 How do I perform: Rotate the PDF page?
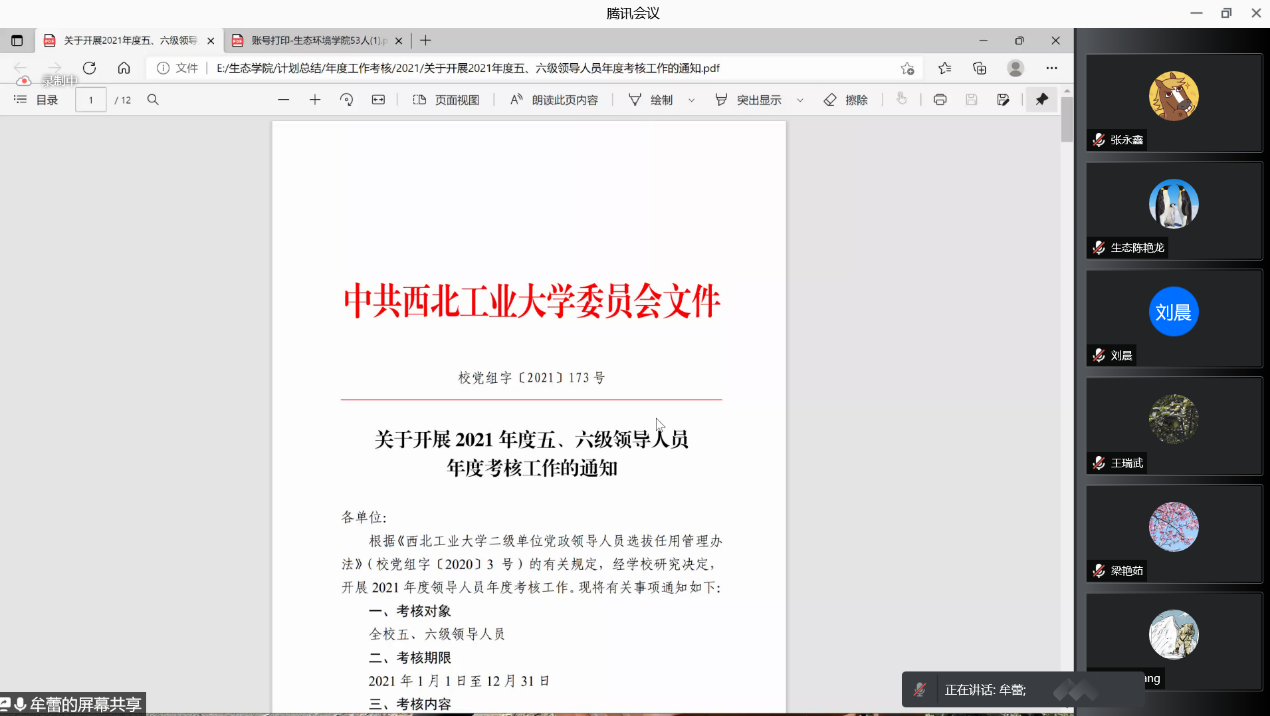coord(347,100)
